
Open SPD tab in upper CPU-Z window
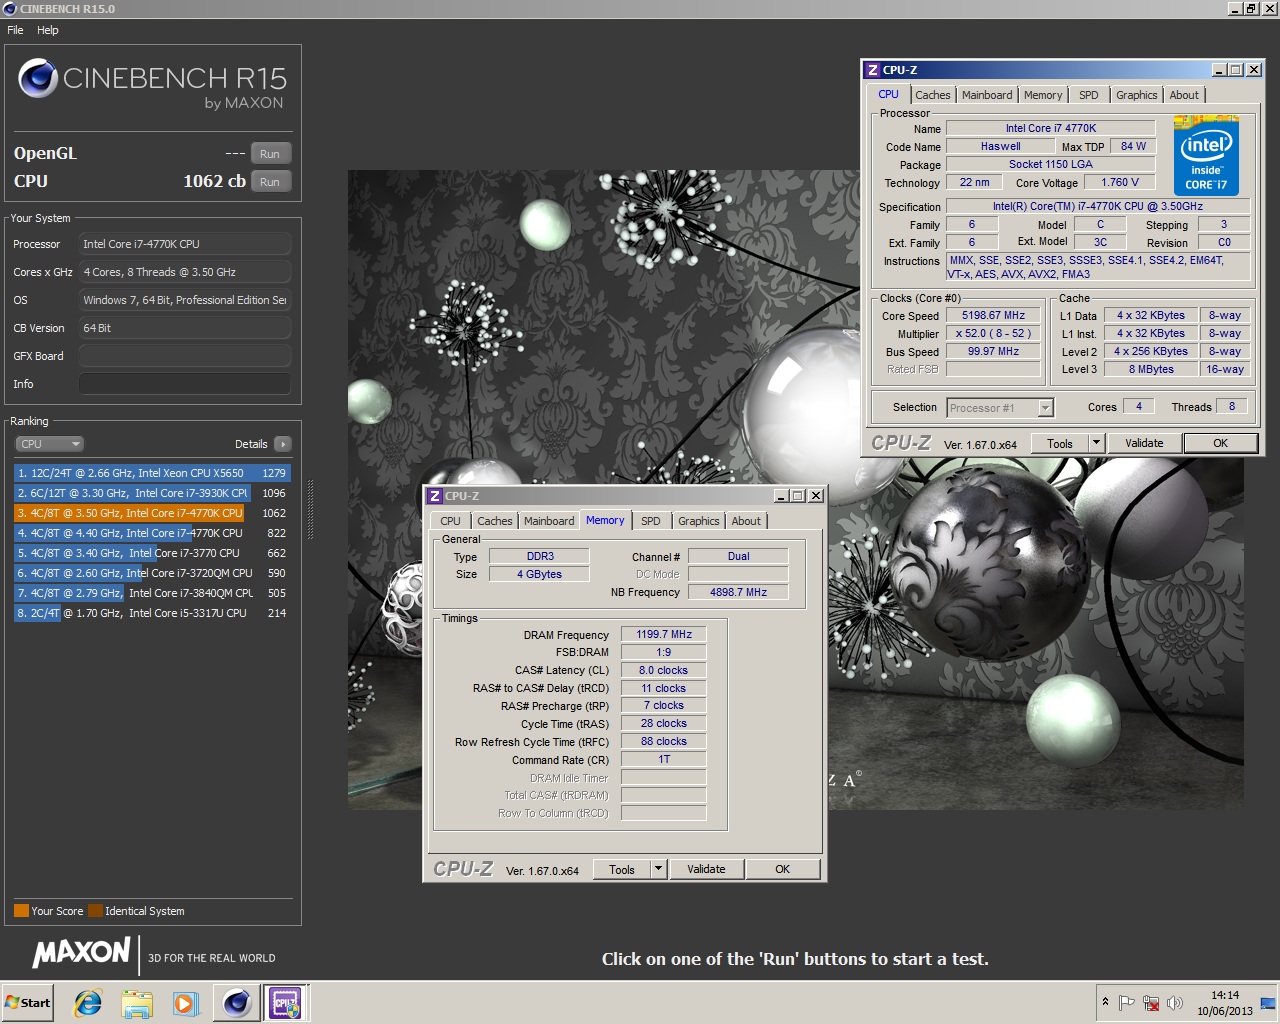(1089, 95)
